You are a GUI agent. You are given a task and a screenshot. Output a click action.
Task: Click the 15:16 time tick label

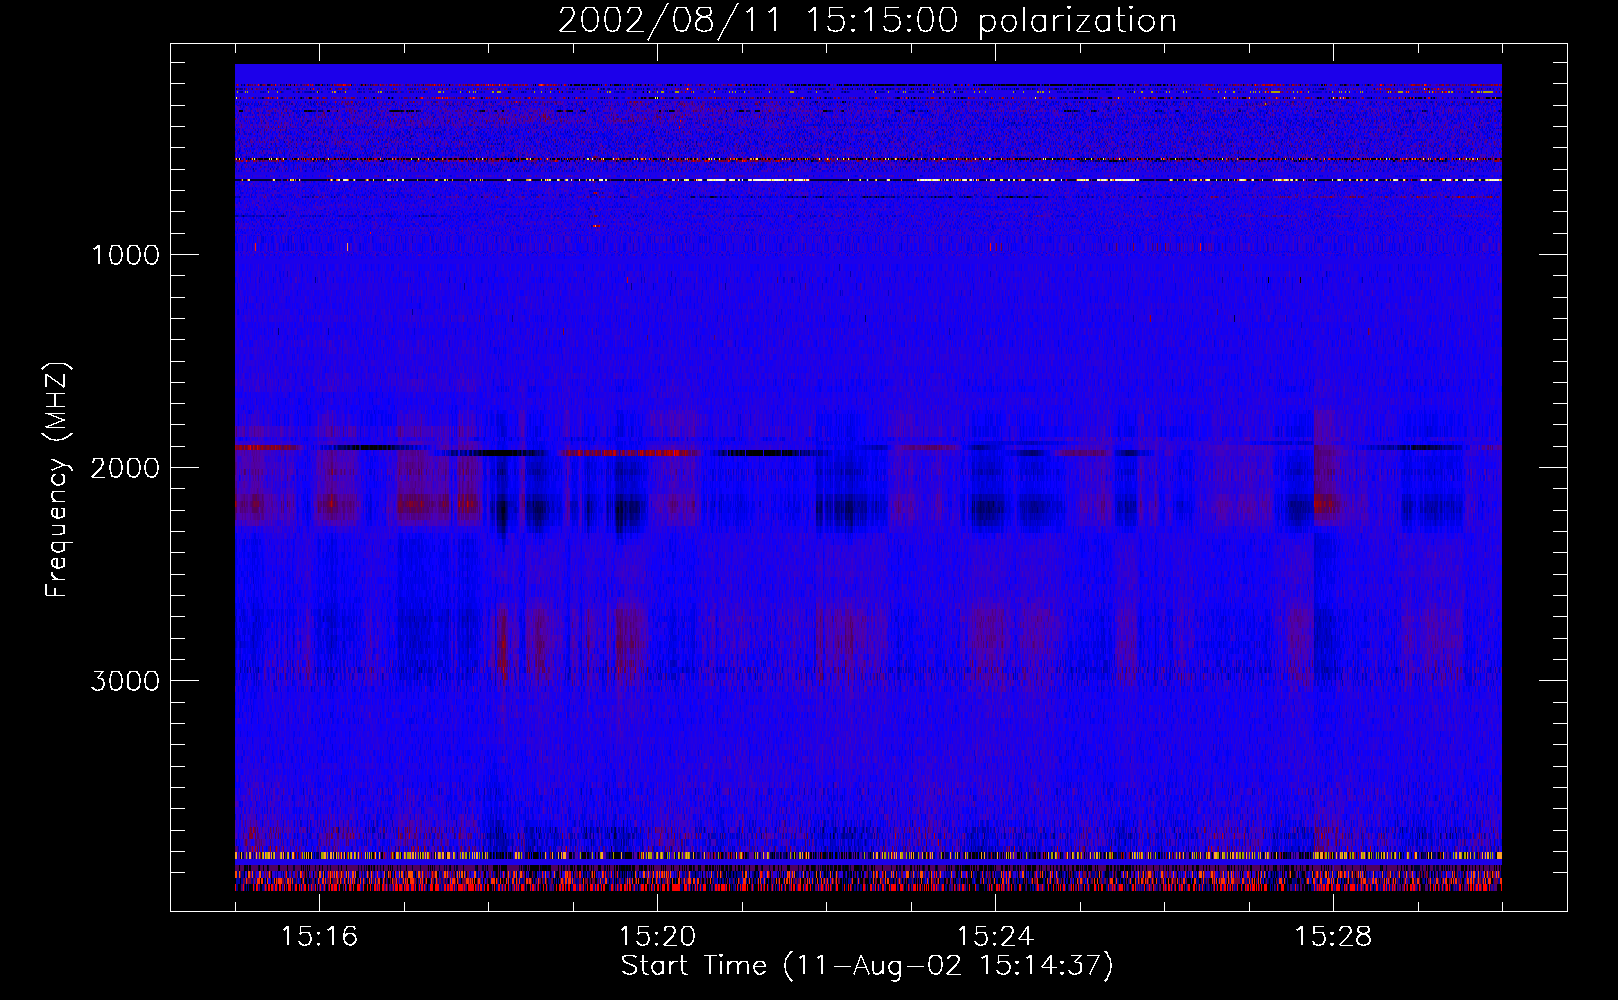pos(319,937)
